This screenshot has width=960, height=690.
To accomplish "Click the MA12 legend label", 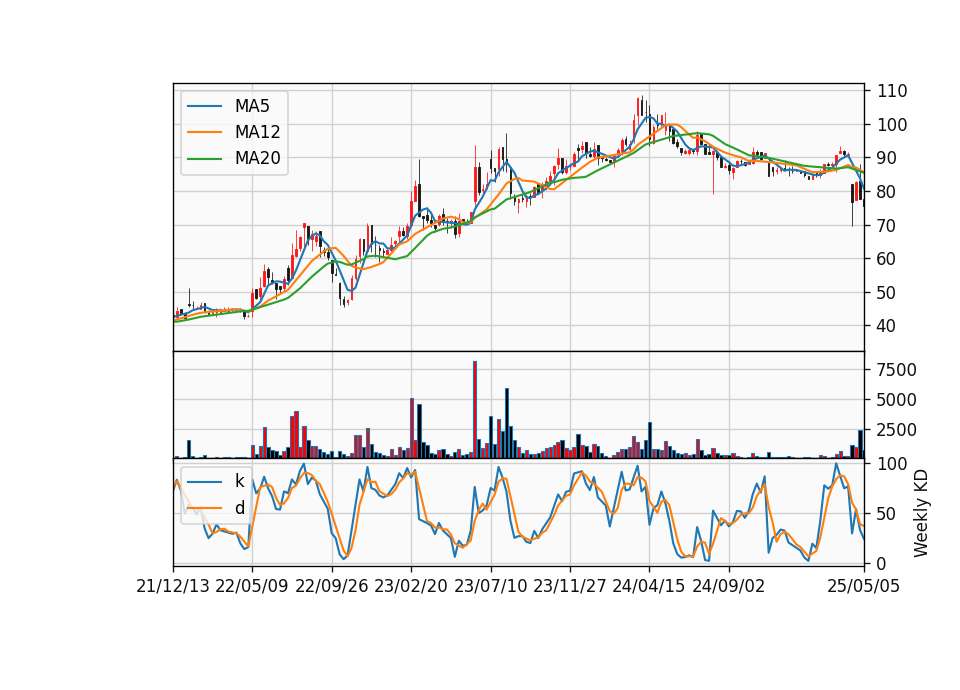I will click(x=257, y=132).
